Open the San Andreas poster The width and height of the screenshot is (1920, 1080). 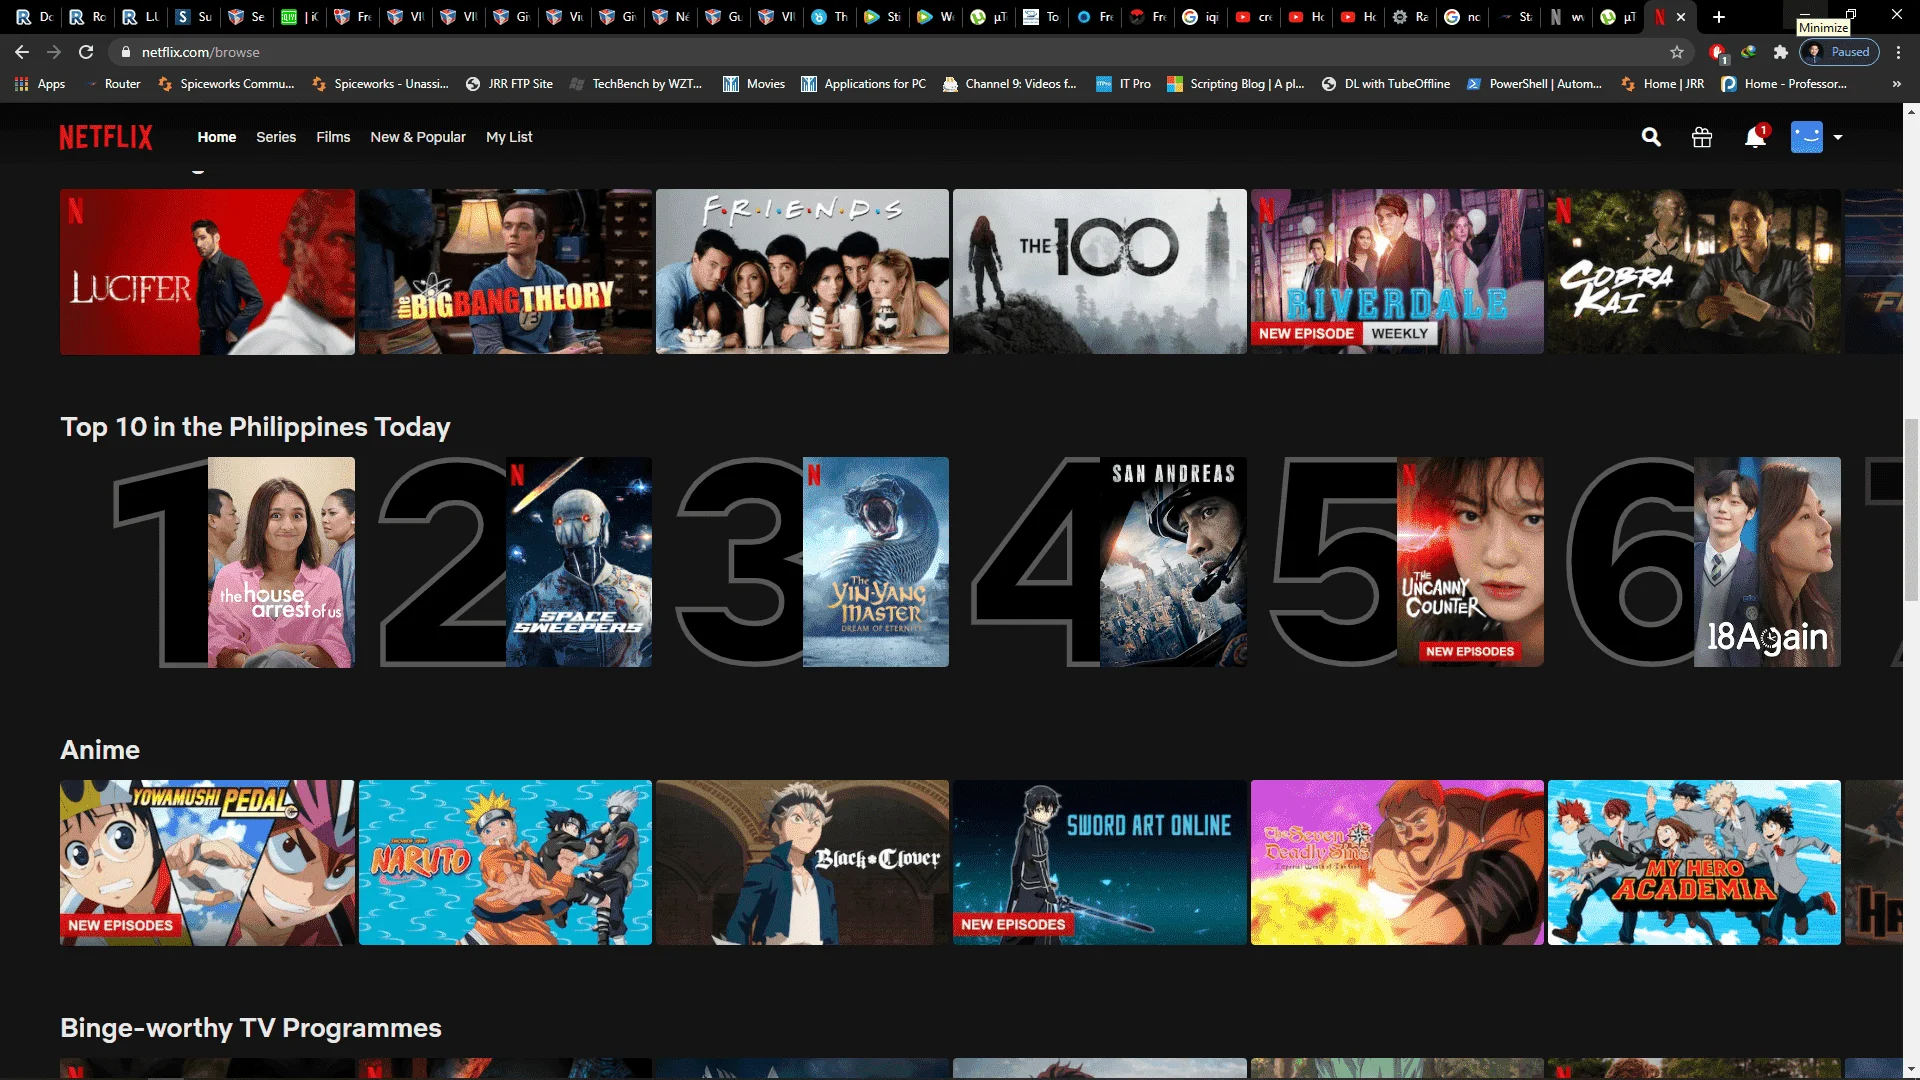[1173, 562]
